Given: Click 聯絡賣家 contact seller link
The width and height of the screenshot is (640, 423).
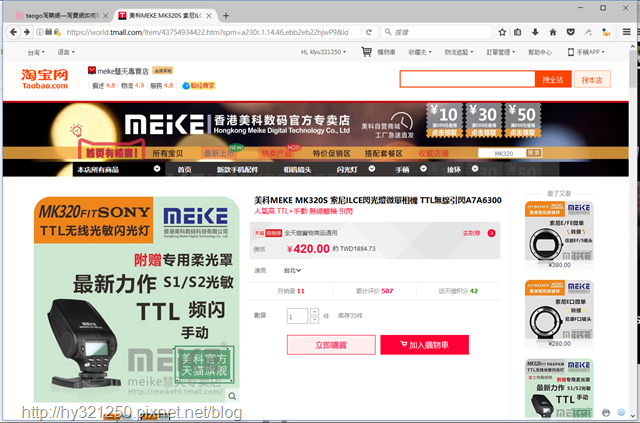Looking at the screenshot, I should 199,86.
